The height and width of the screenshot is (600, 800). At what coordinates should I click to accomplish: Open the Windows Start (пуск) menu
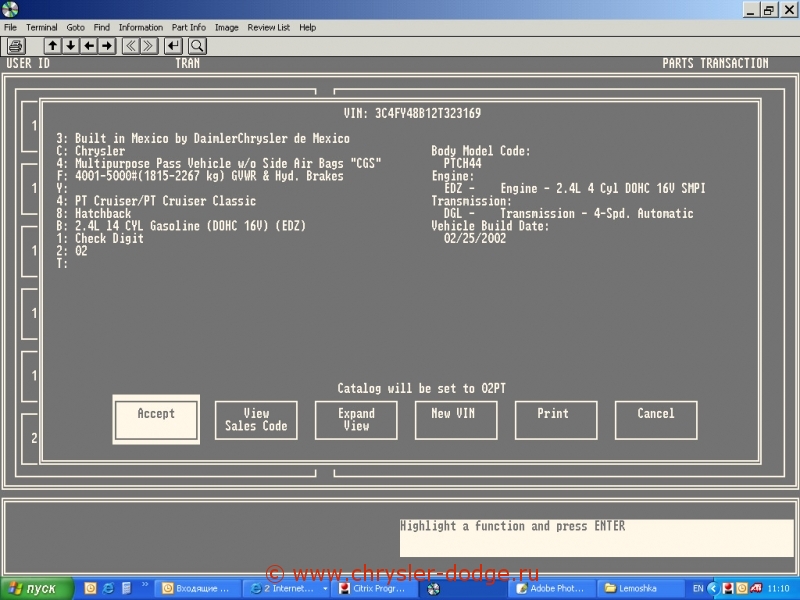37,589
